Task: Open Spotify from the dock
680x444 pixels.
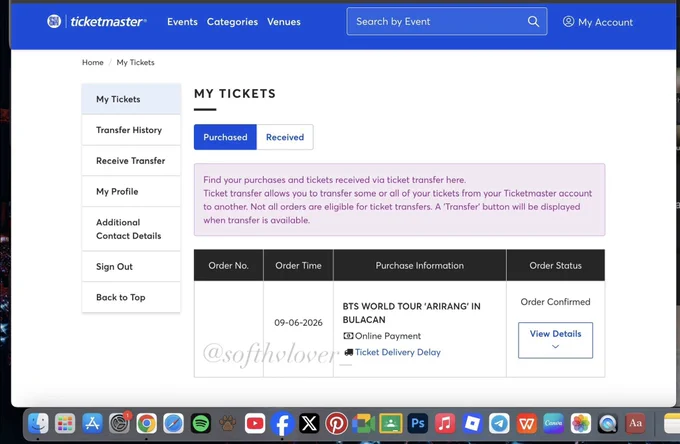Action: (201, 423)
